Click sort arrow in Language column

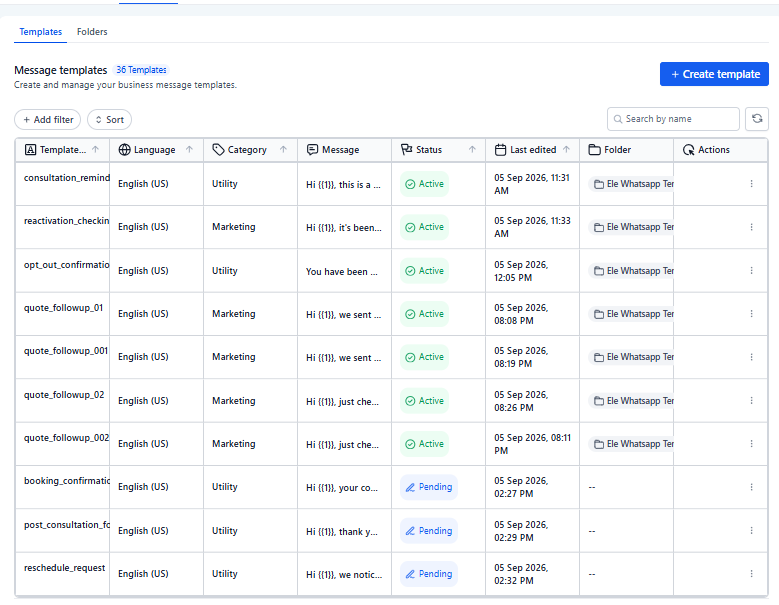189,150
